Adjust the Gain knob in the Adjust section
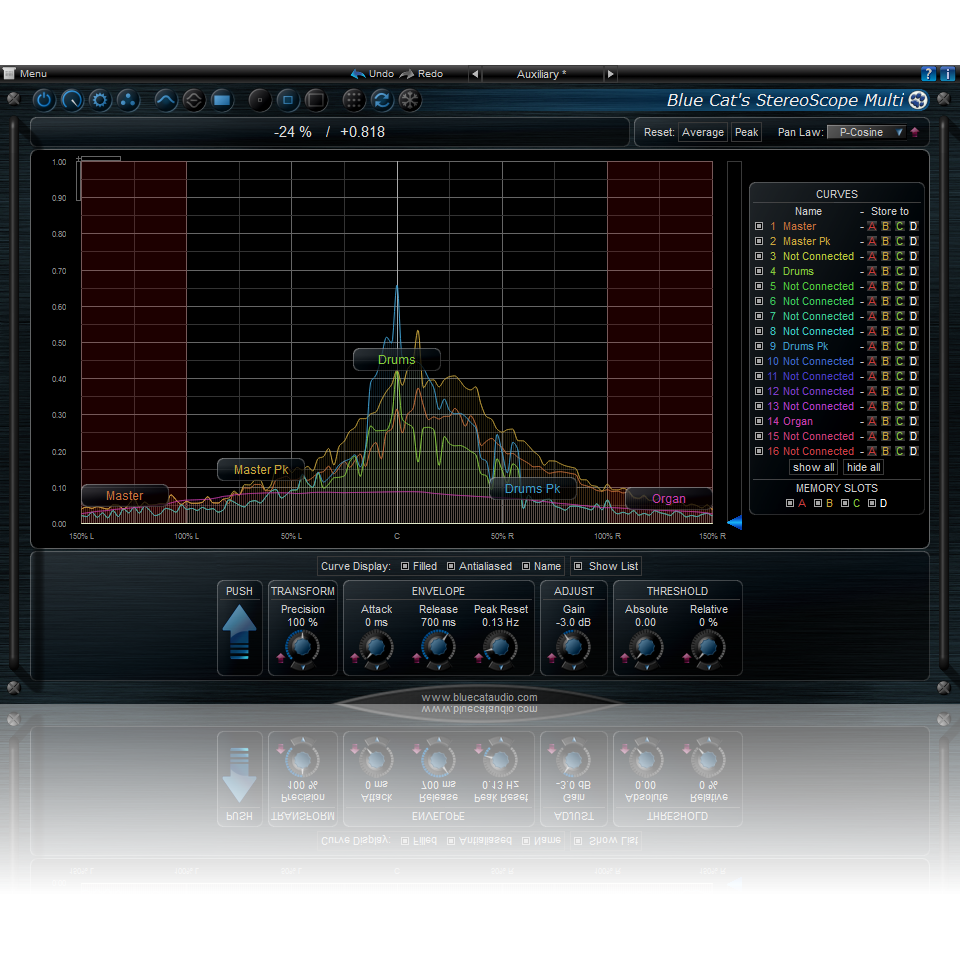The height and width of the screenshot is (960, 960). coord(573,648)
